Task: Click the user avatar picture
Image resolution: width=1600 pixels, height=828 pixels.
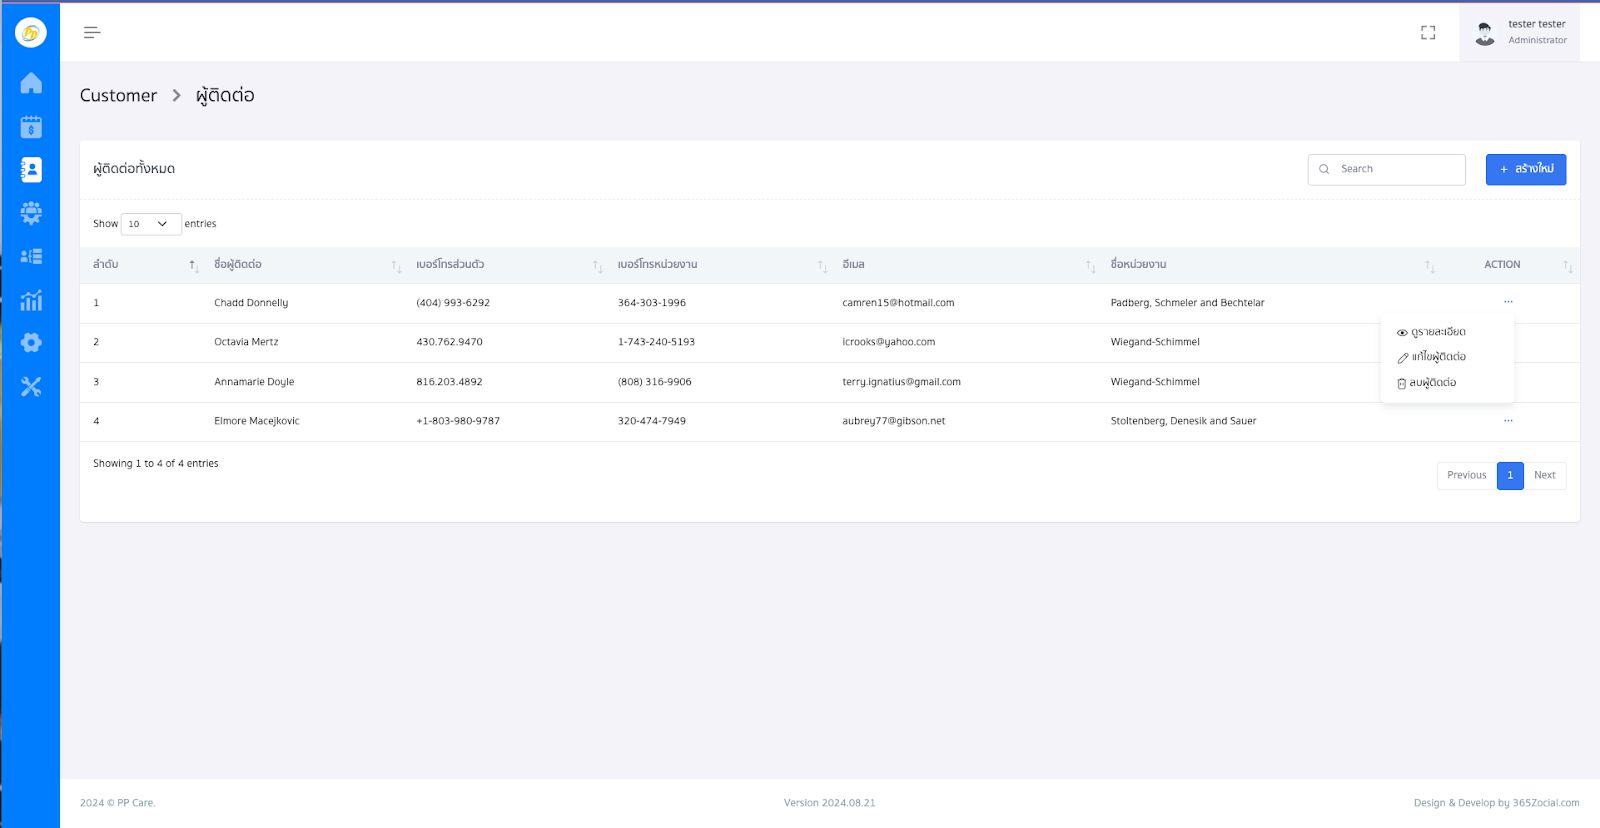Action: tap(1485, 34)
